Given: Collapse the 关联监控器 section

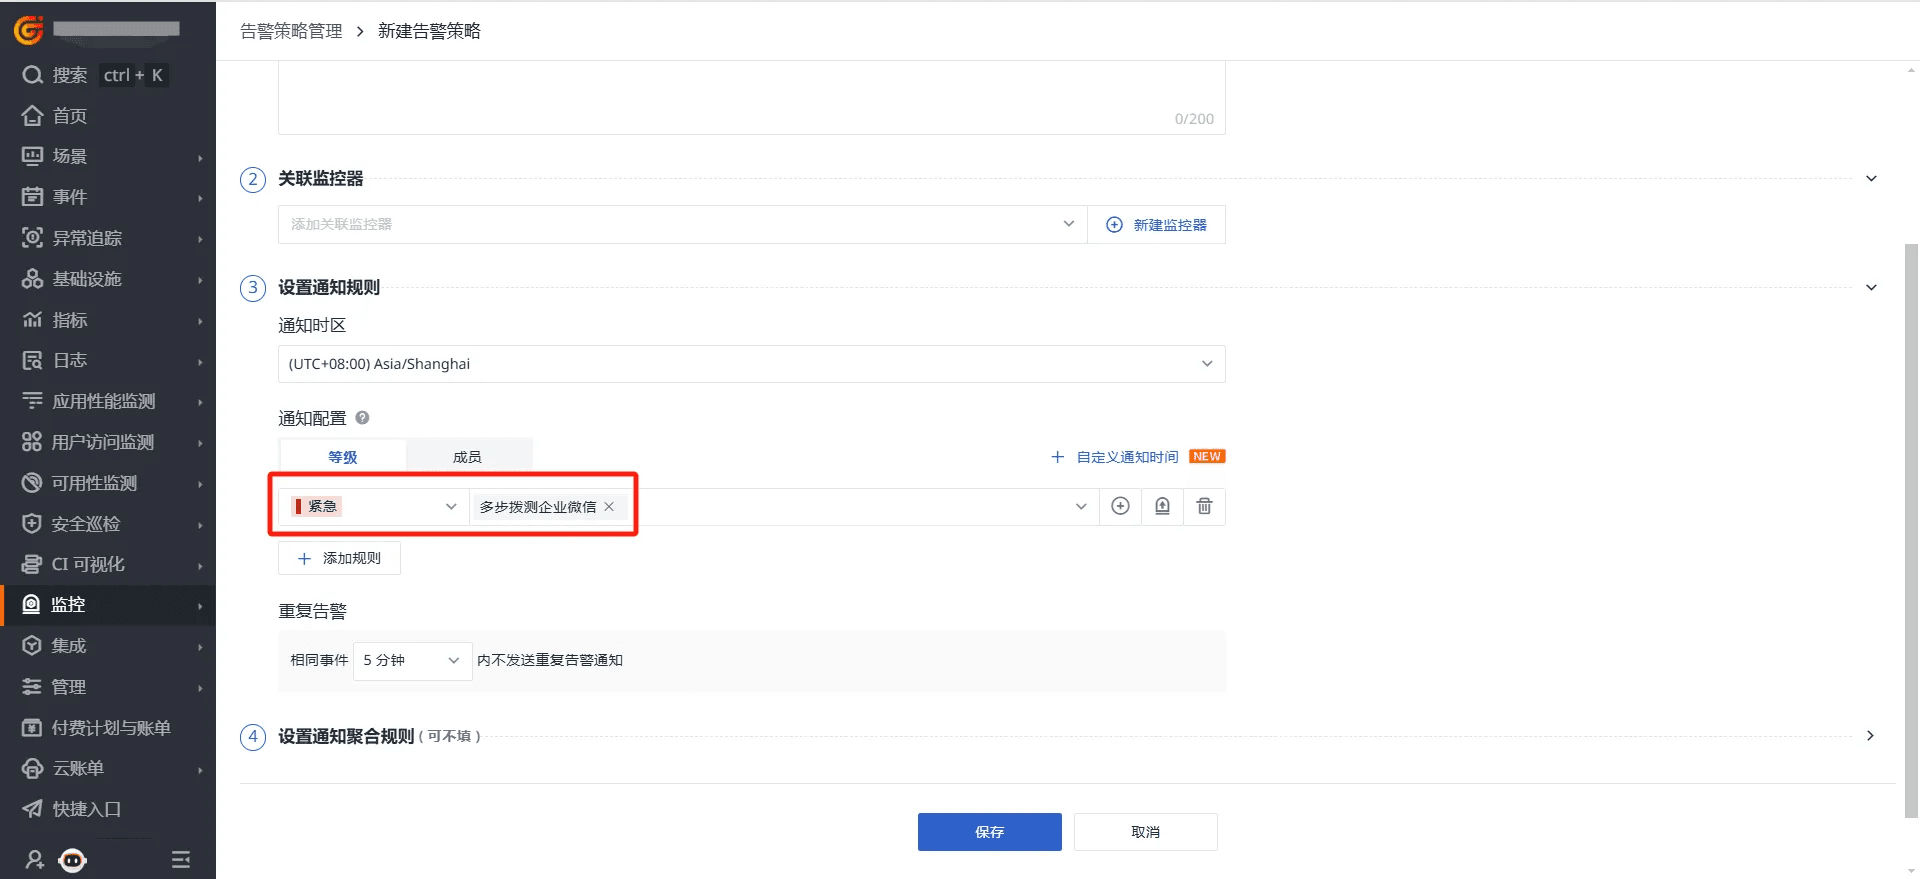Looking at the screenshot, I should [1871, 179].
